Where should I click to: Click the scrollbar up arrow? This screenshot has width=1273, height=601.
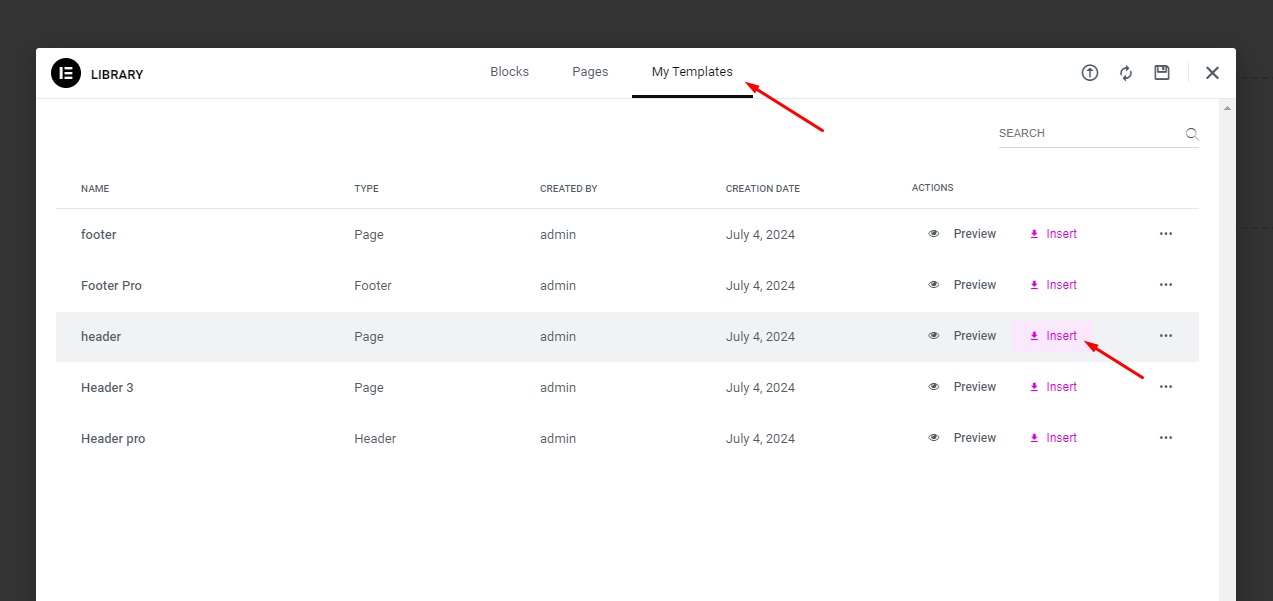(x=1227, y=108)
